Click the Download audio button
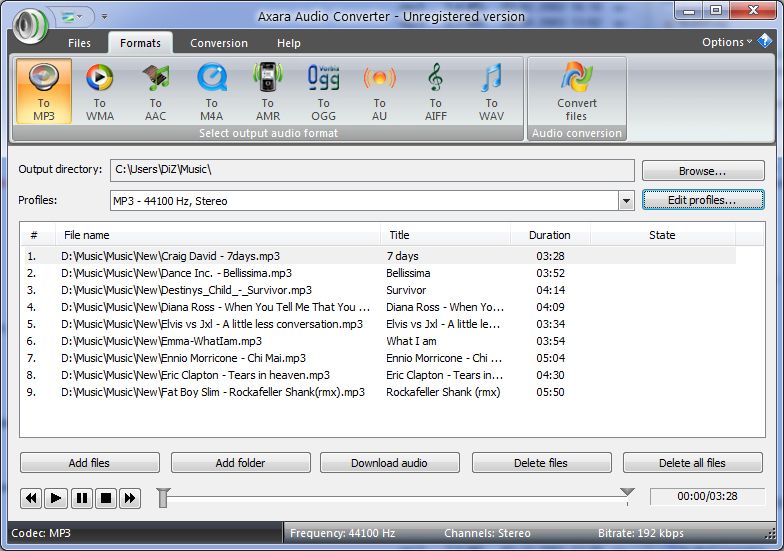The width and height of the screenshot is (784, 551). [x=390, y=463]
